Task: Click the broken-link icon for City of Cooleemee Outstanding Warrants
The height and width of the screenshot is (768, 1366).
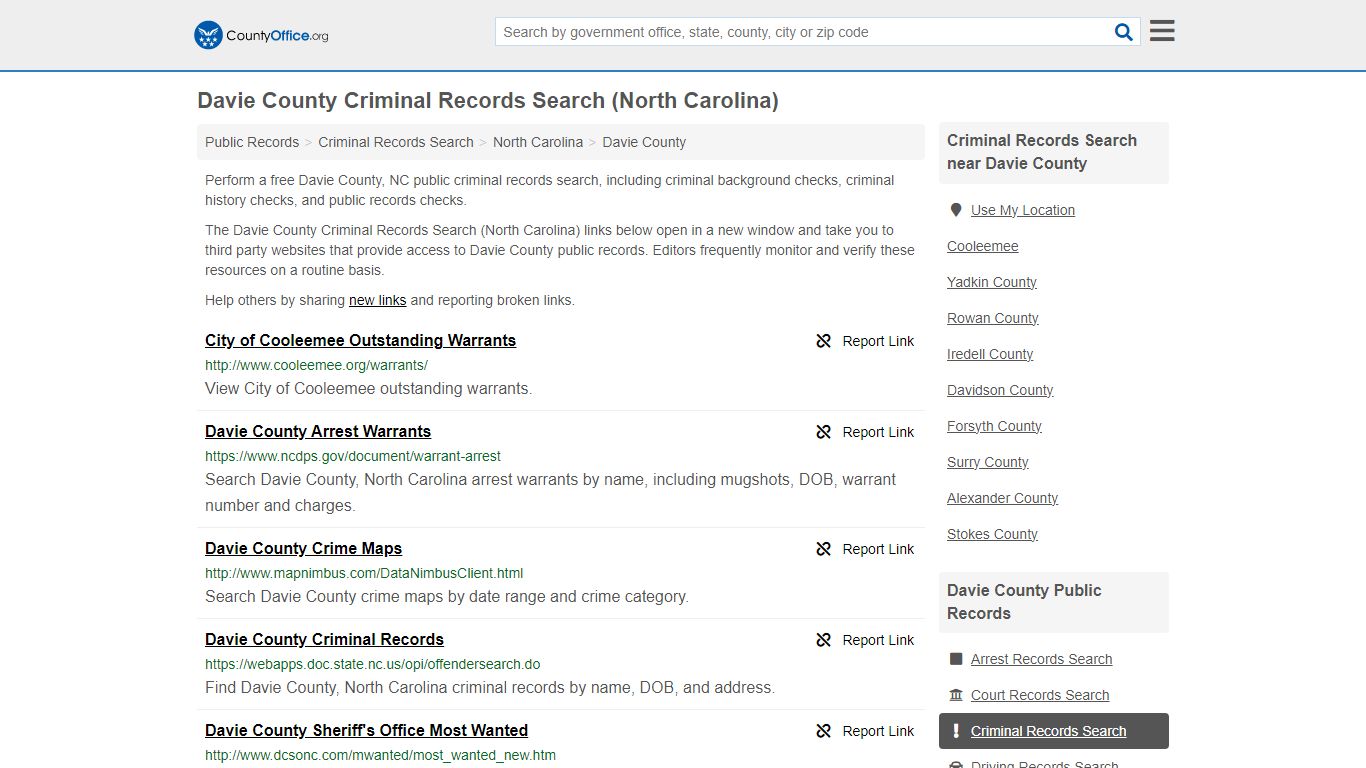Action: (x=824, y=341)
